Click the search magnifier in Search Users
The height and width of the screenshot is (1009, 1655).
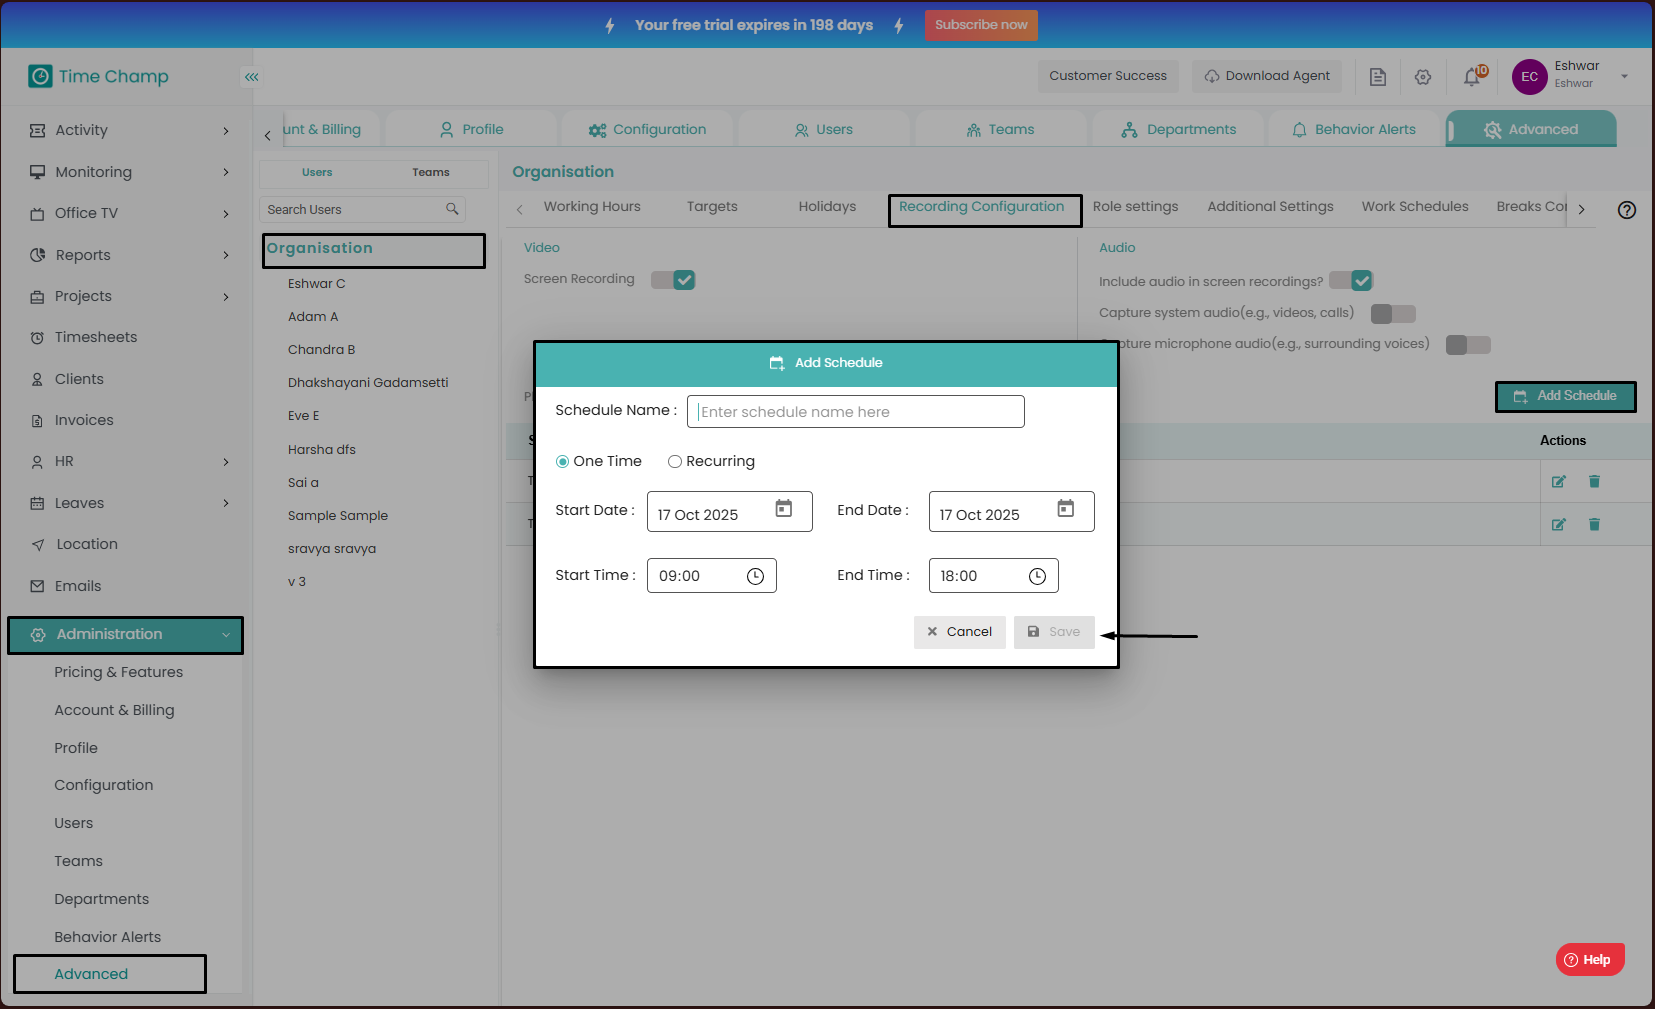(452, 209)
